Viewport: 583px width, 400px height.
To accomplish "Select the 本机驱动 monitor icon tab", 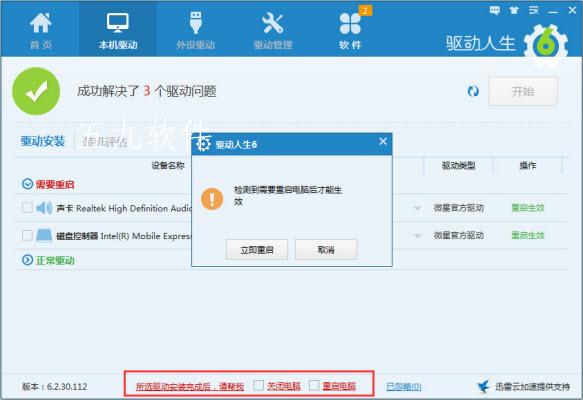I will [117, 23].
